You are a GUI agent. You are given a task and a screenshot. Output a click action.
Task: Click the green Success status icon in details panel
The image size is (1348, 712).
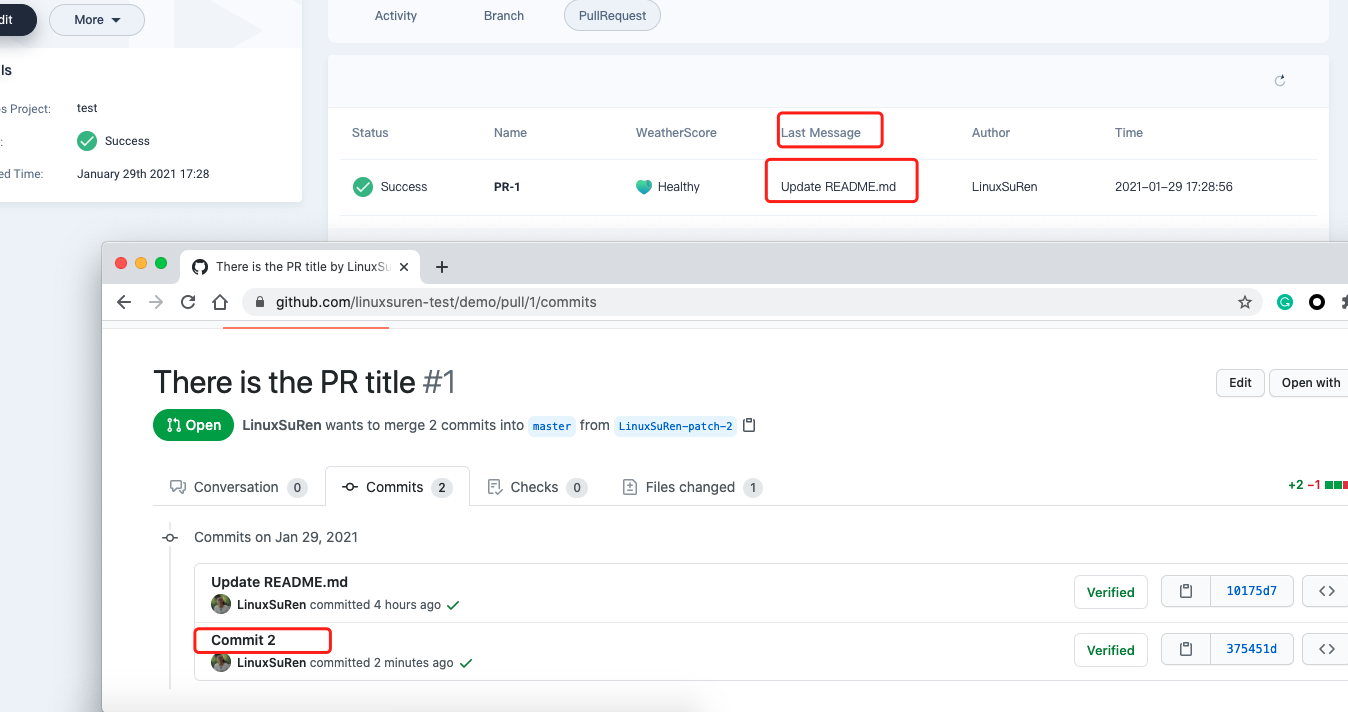87,141
